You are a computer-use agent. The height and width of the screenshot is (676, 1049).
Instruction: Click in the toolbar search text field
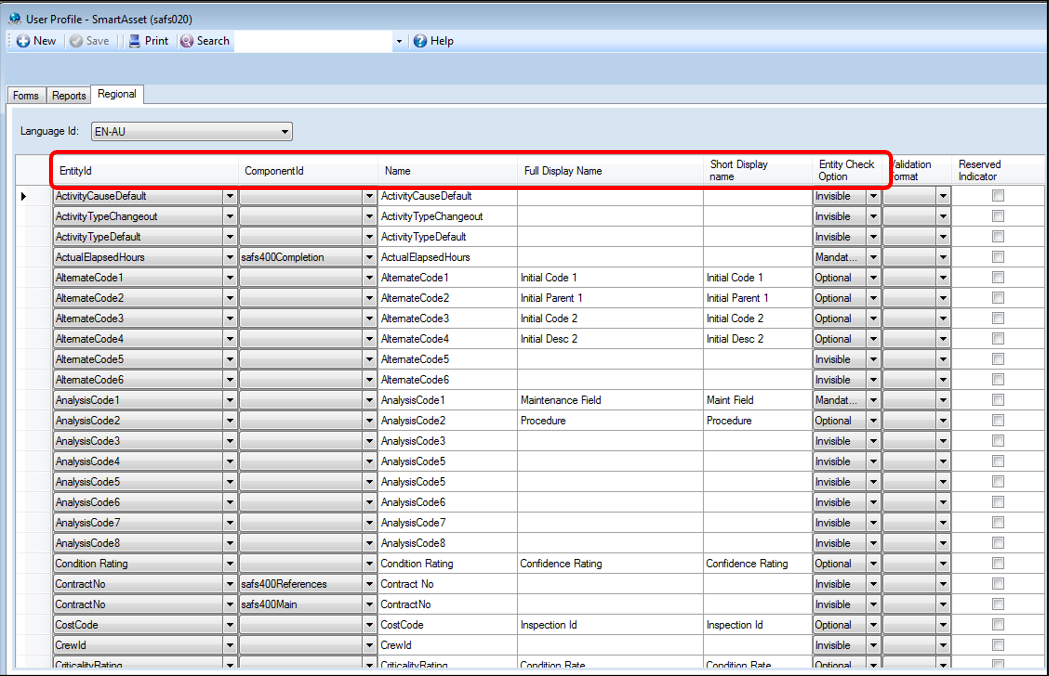(313, 41)
